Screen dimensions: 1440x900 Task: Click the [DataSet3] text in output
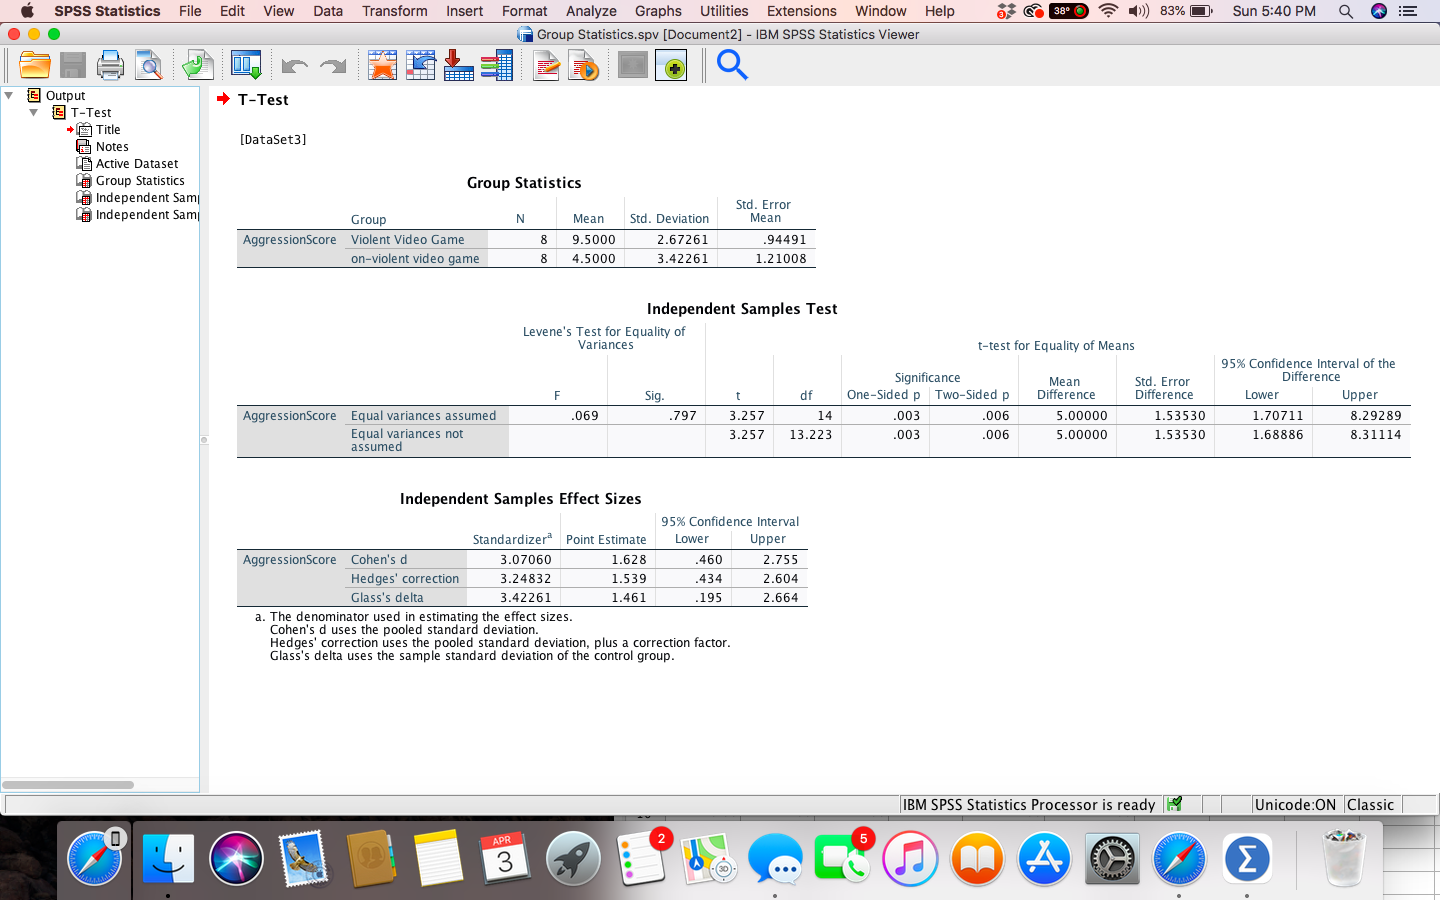[x=273, y=140]
